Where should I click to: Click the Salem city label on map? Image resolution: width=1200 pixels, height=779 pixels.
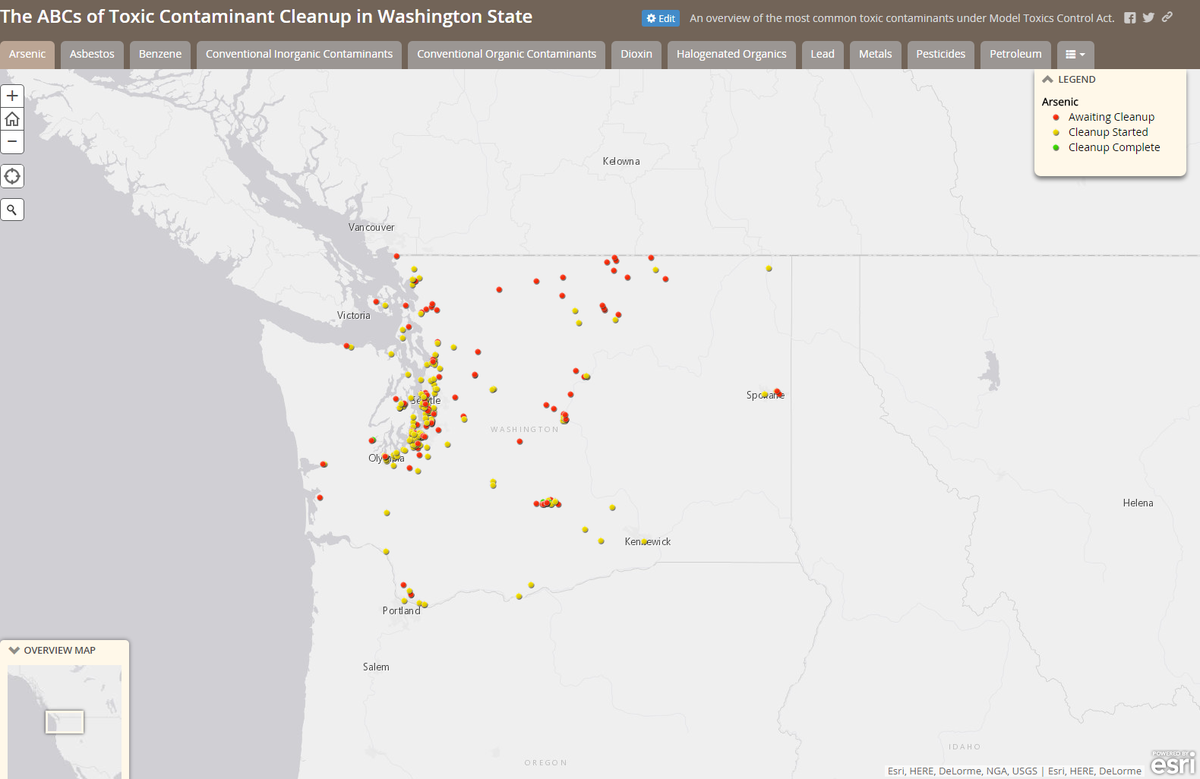(376, 667)
